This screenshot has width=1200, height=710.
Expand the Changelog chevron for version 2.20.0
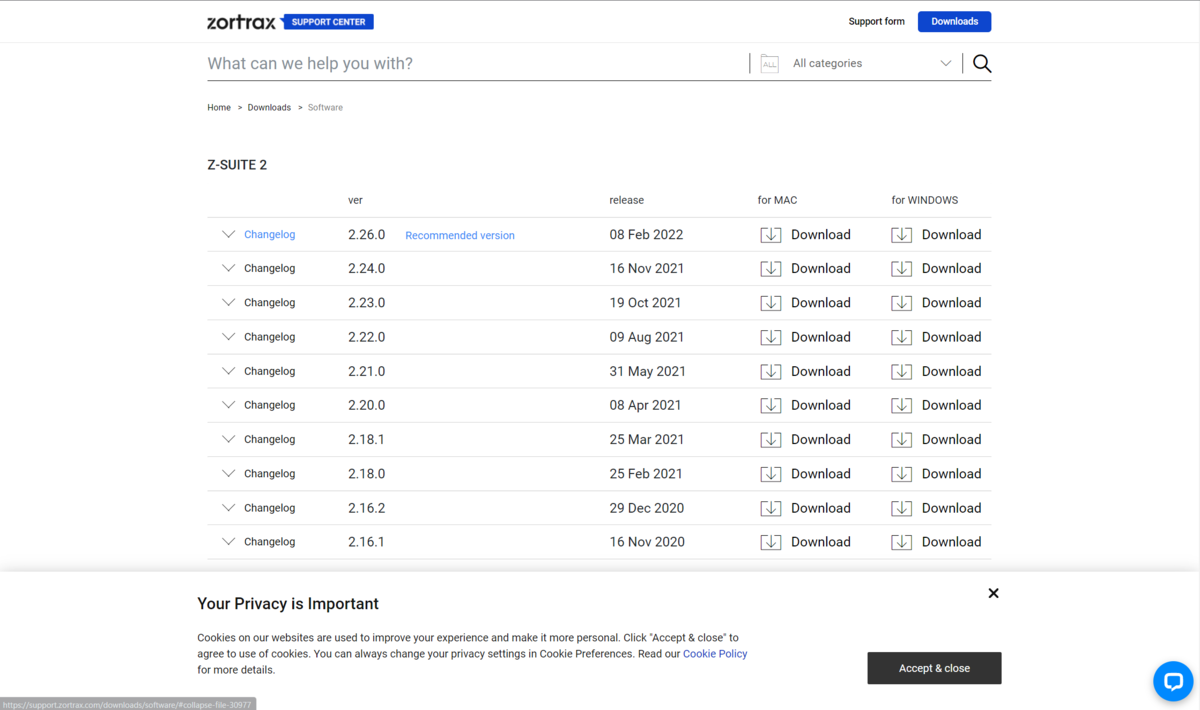tap(228, 405)
